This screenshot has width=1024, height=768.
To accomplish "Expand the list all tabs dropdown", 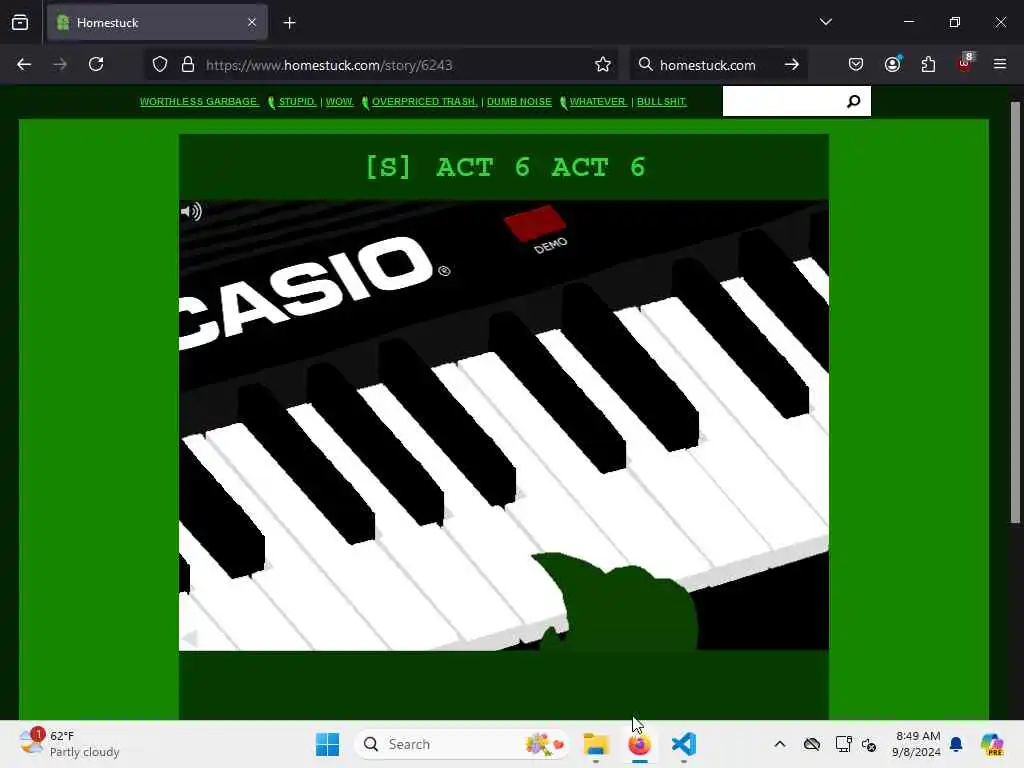I will tap(826, 22).
